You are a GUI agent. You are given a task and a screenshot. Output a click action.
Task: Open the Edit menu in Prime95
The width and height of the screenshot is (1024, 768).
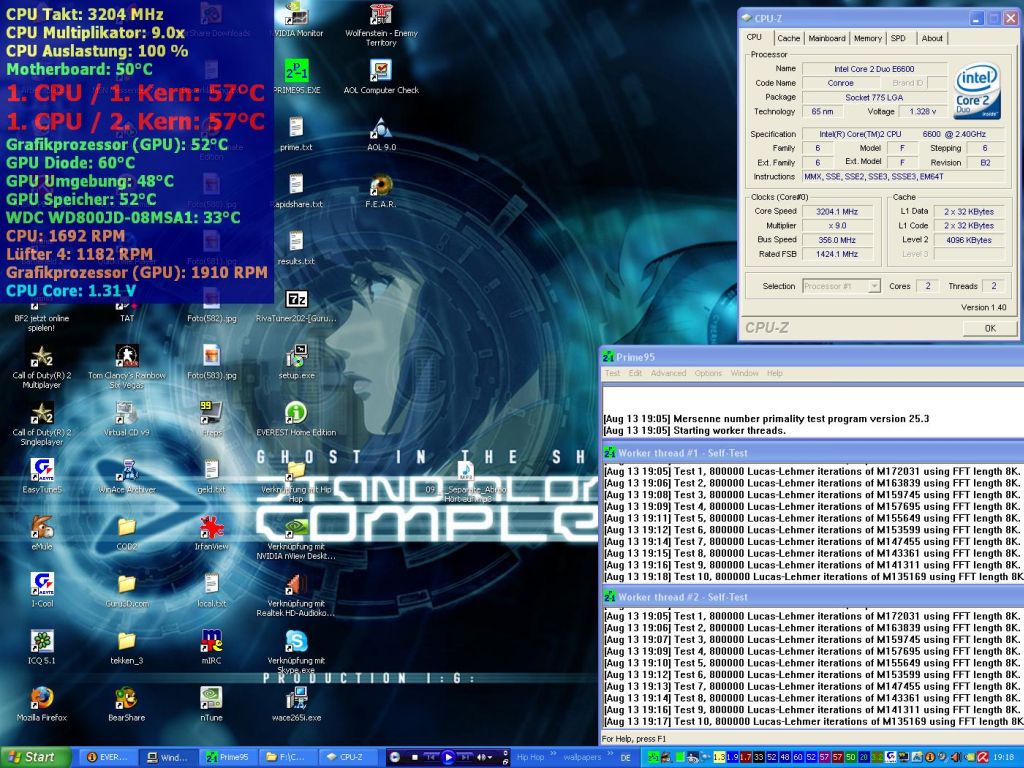pyautogui.click(x=635, y=374)
